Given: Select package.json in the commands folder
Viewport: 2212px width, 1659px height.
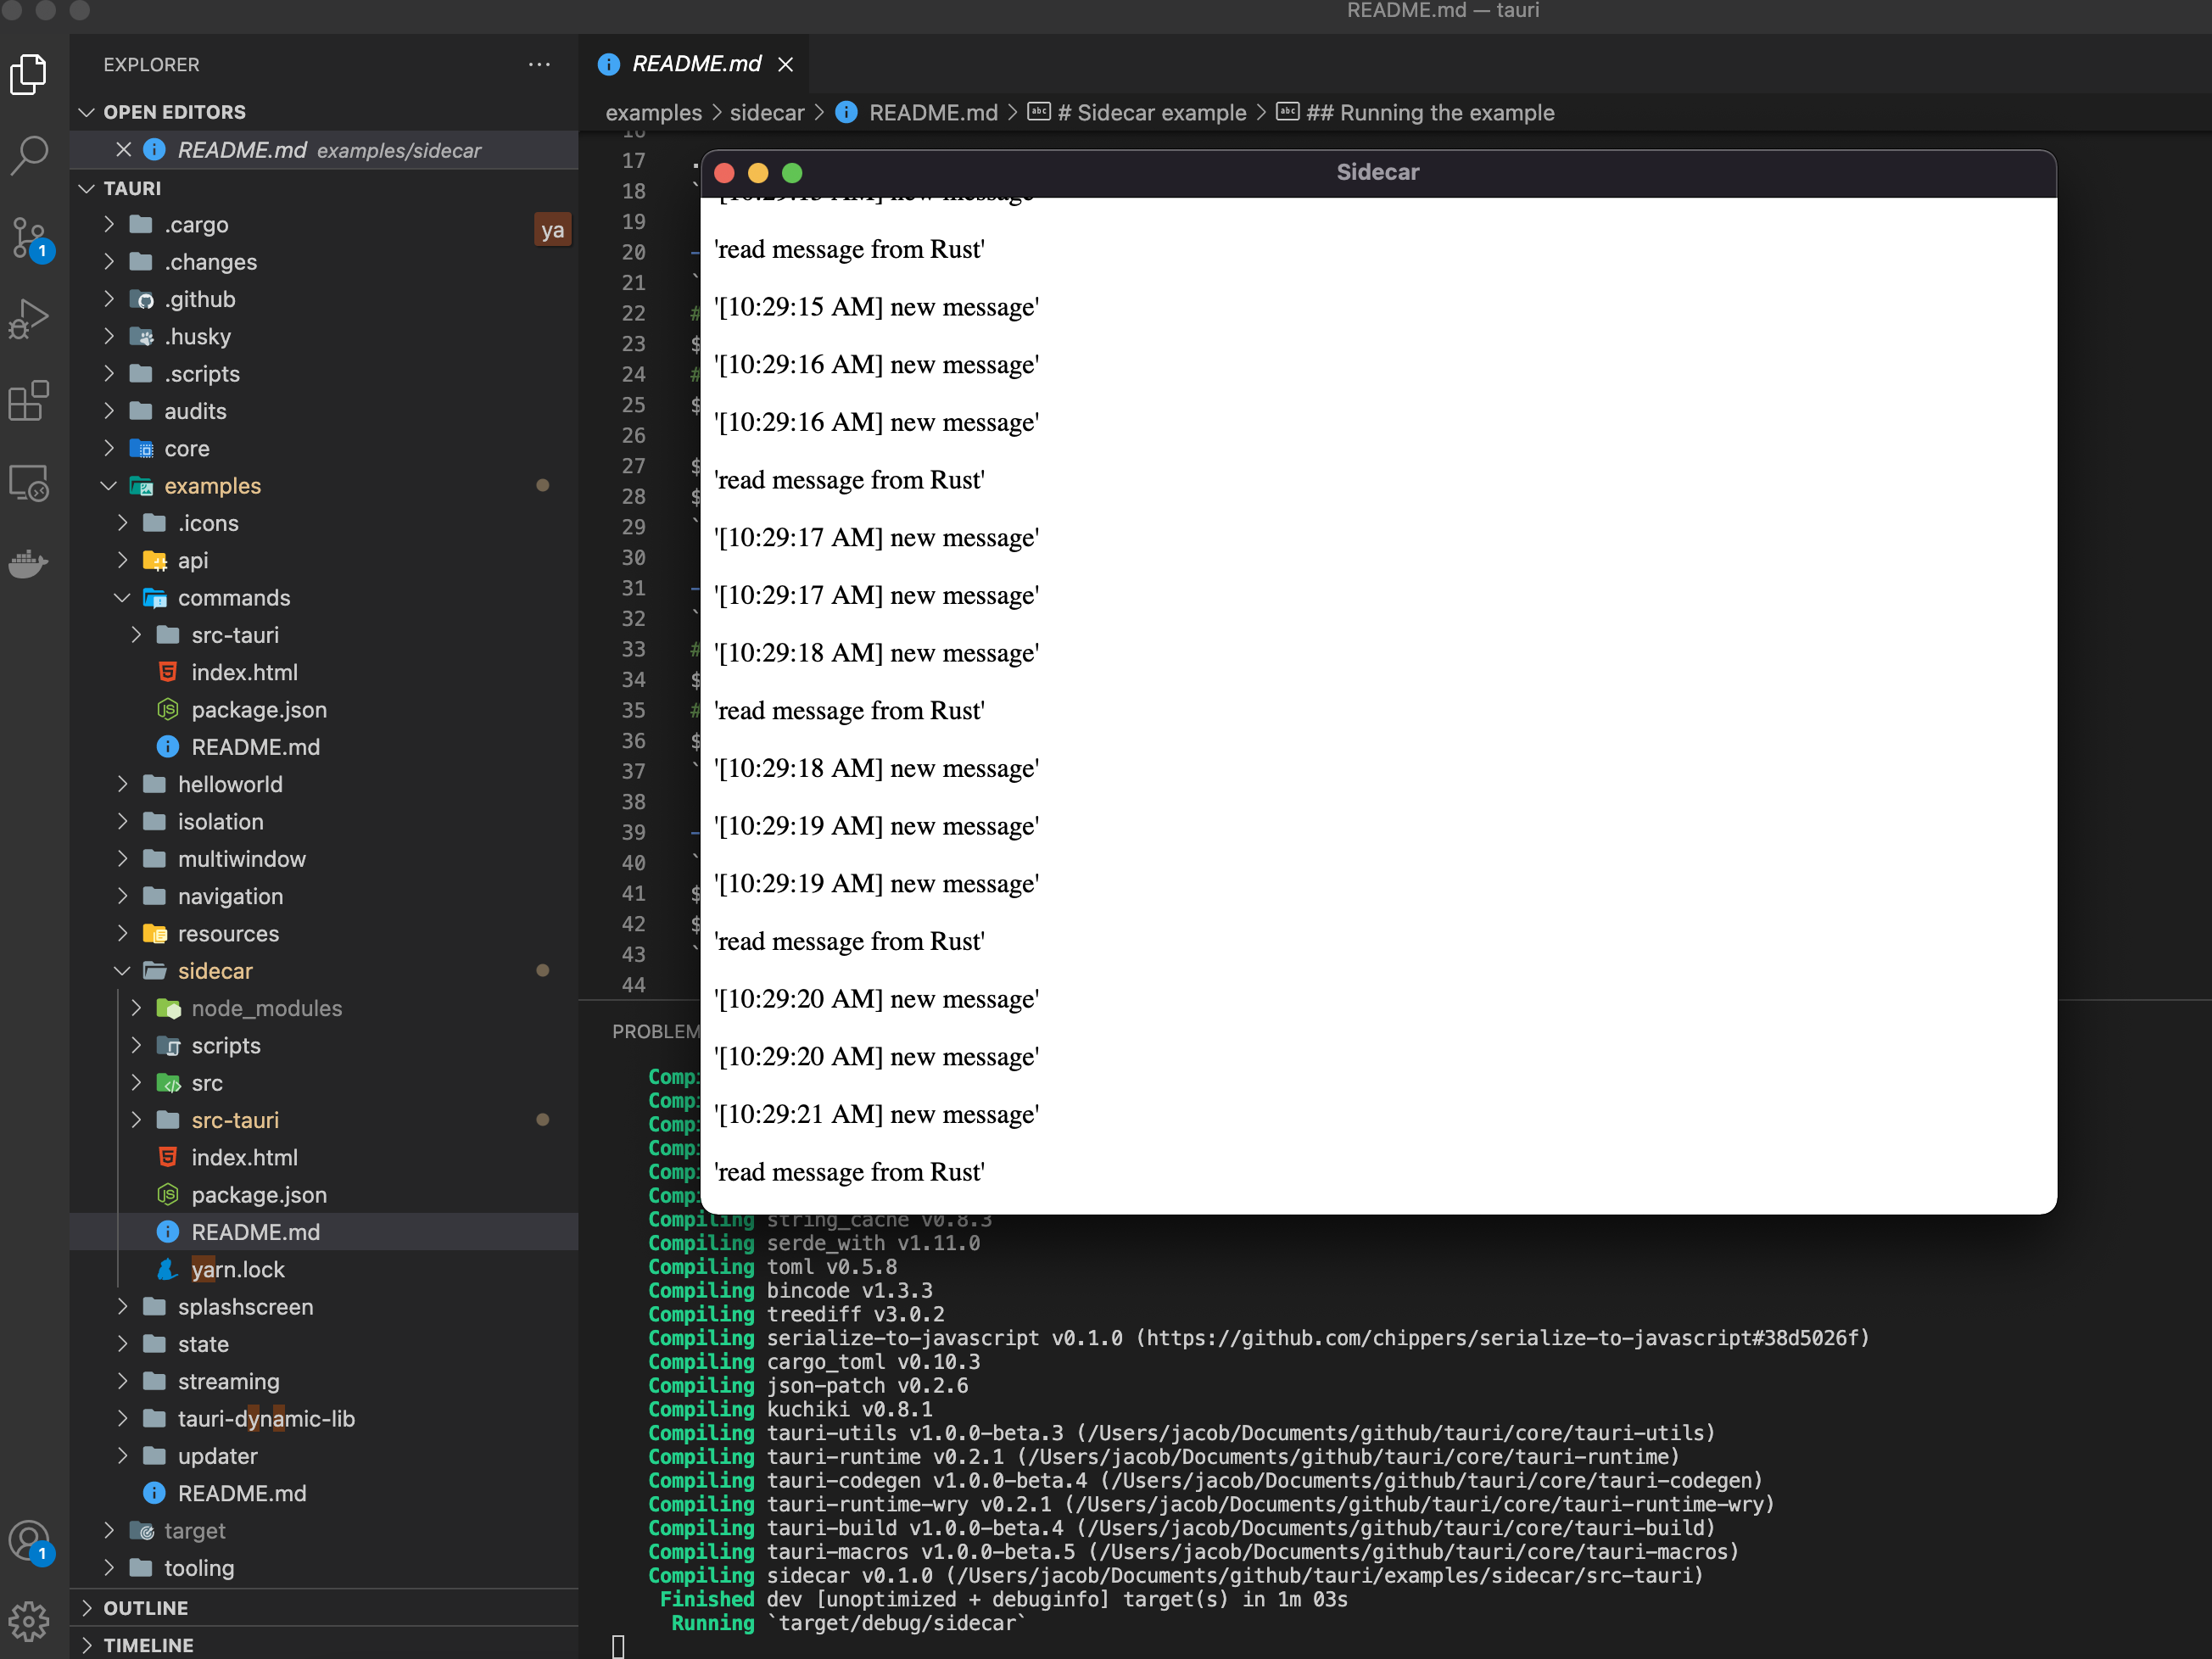Looking at the screenshot, I should [x=259, y=709].
